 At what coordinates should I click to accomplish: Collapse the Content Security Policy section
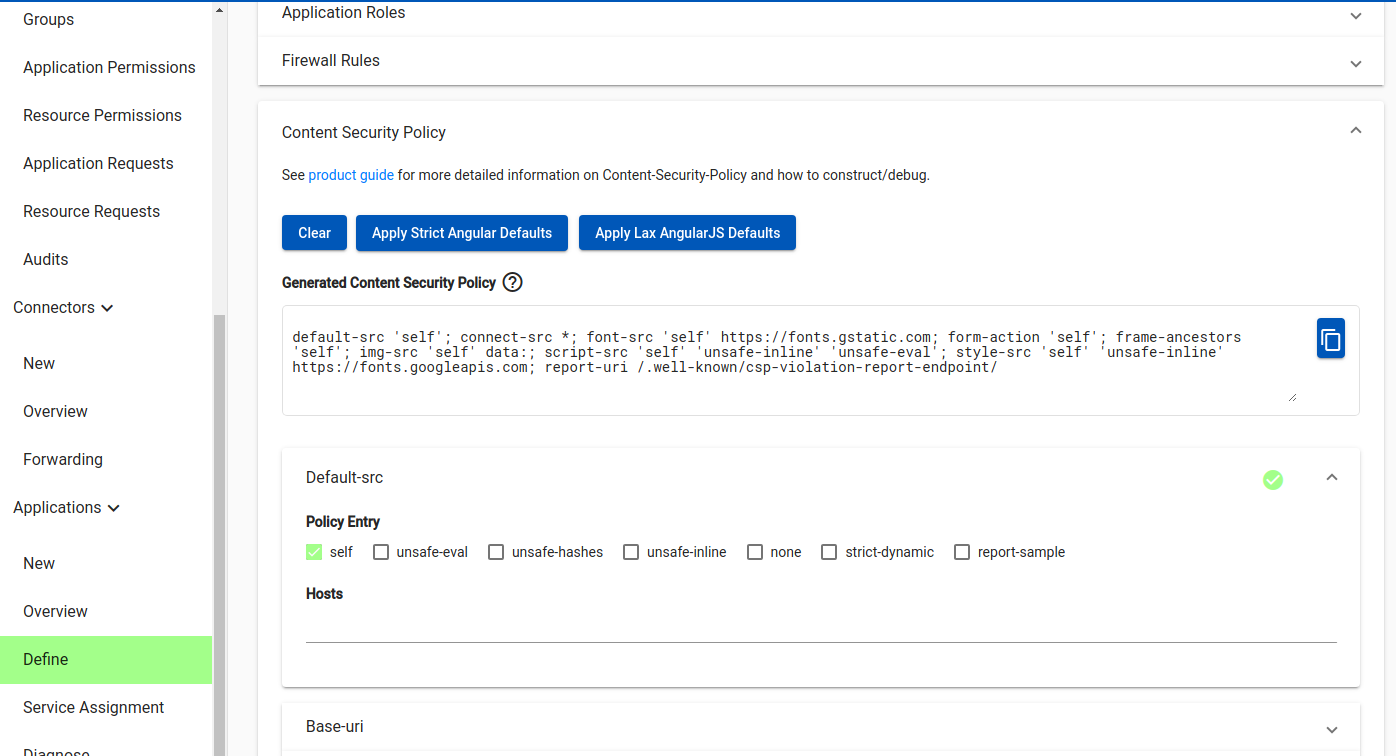point(1355,131)
